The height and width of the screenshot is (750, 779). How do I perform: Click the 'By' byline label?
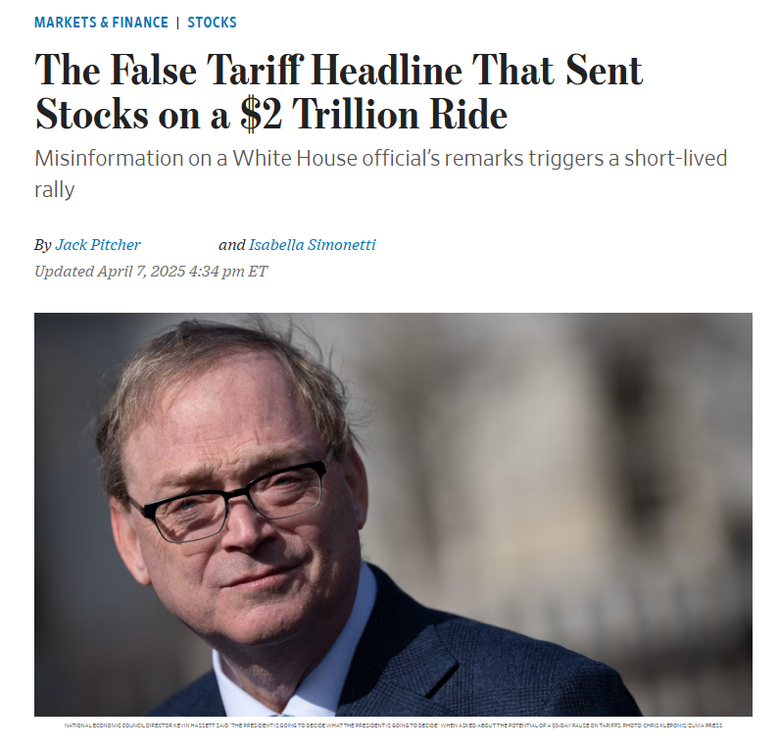42,245
